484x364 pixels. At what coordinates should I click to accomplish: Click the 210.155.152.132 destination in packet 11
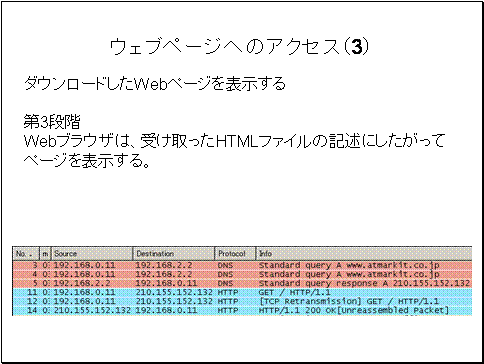tap(174, 292)
